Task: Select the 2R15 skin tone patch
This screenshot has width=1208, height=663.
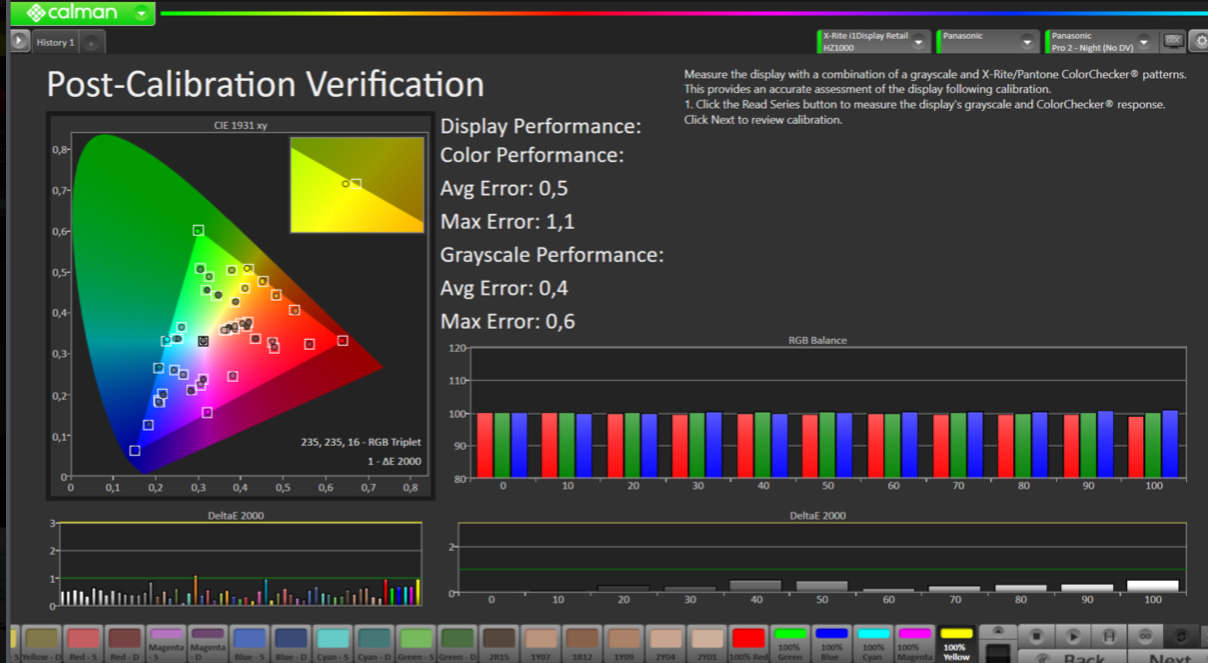Action: (x=498, y=642)
